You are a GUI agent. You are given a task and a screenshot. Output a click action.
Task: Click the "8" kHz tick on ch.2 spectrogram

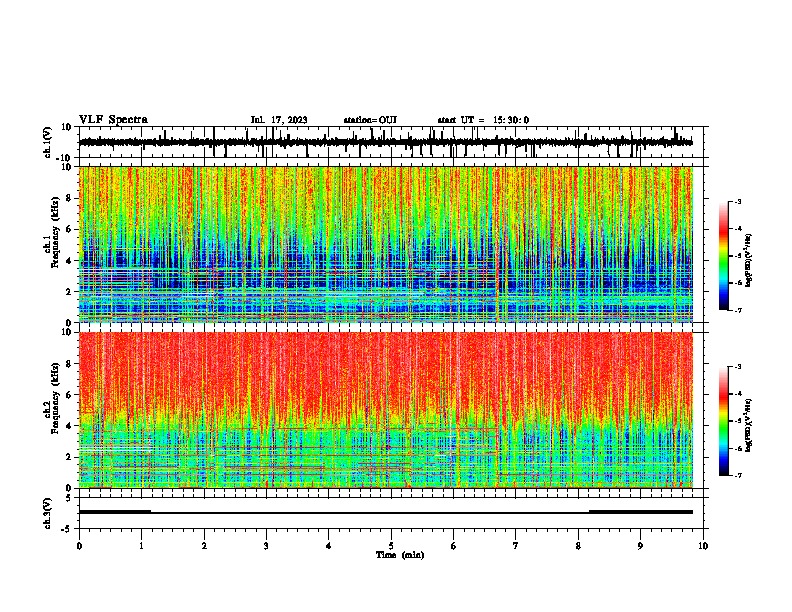[x=69, y=364]
